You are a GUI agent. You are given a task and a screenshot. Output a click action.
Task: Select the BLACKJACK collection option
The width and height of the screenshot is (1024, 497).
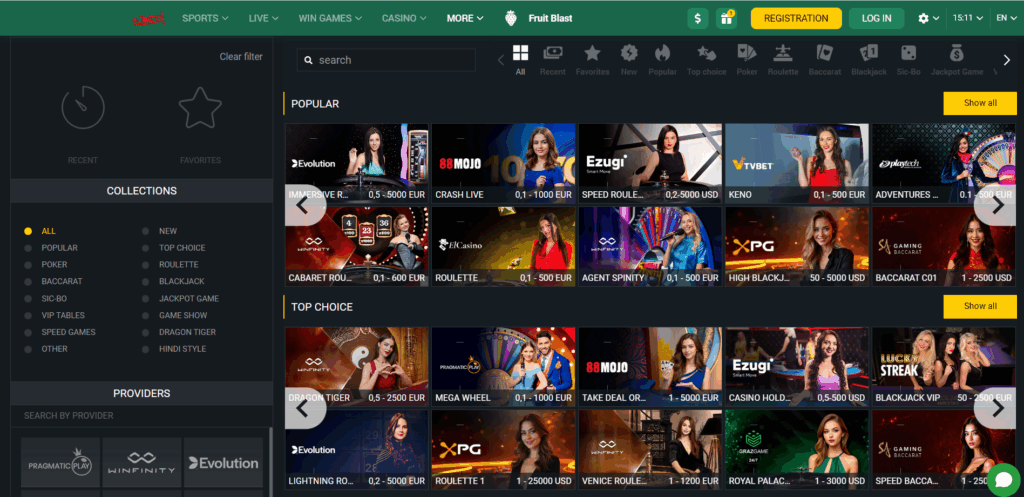(174, 281)
